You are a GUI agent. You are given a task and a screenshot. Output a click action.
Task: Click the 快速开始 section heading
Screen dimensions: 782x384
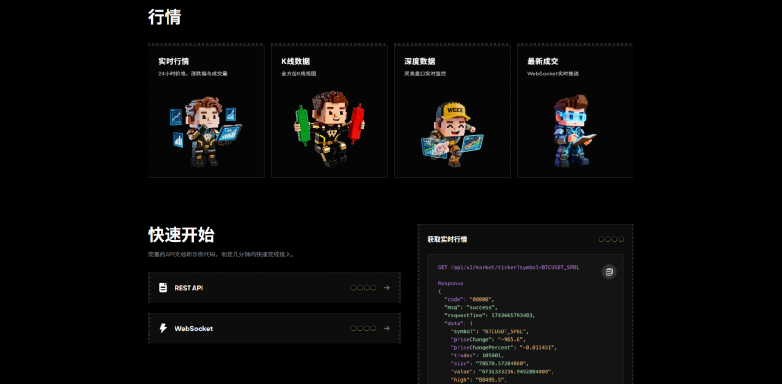[x=181, y=235]
